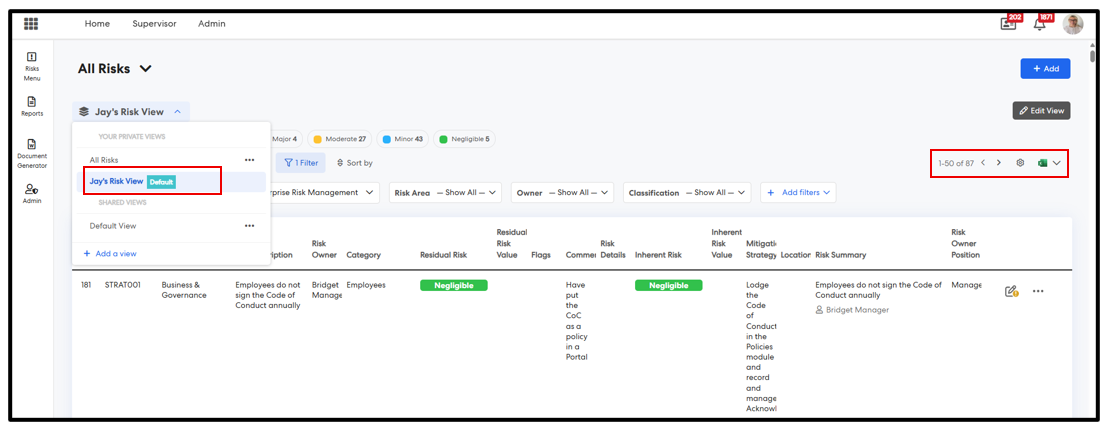Expand the Owner Show All dropdown
Image resolution: width=1105 pixels, height=432 pixels.
click(x=563, y=192)
